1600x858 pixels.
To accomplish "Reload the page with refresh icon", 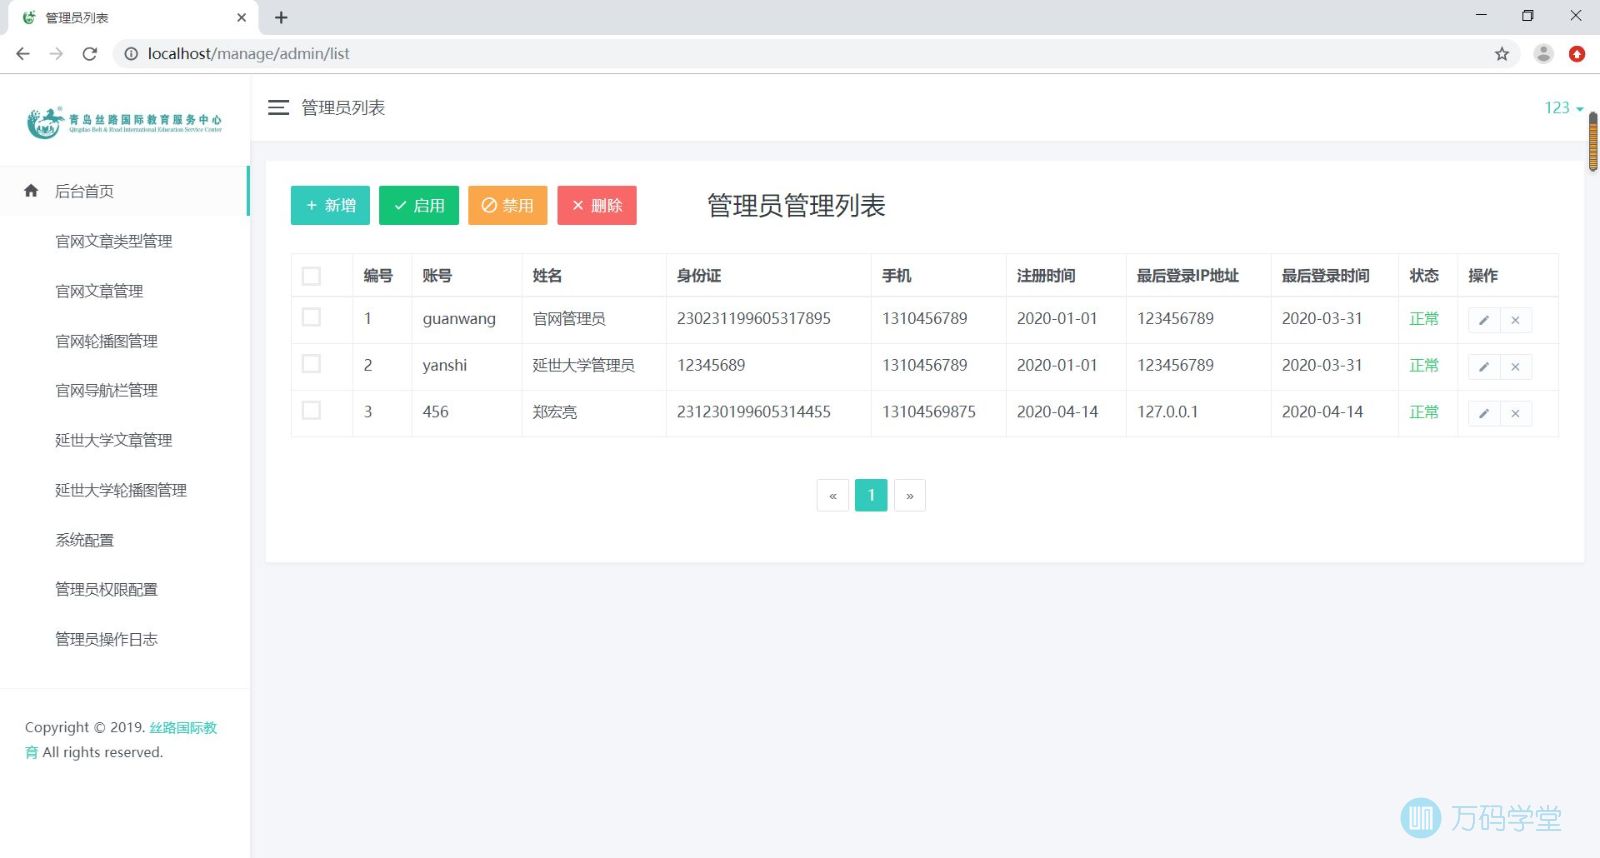I will point(90,54).
